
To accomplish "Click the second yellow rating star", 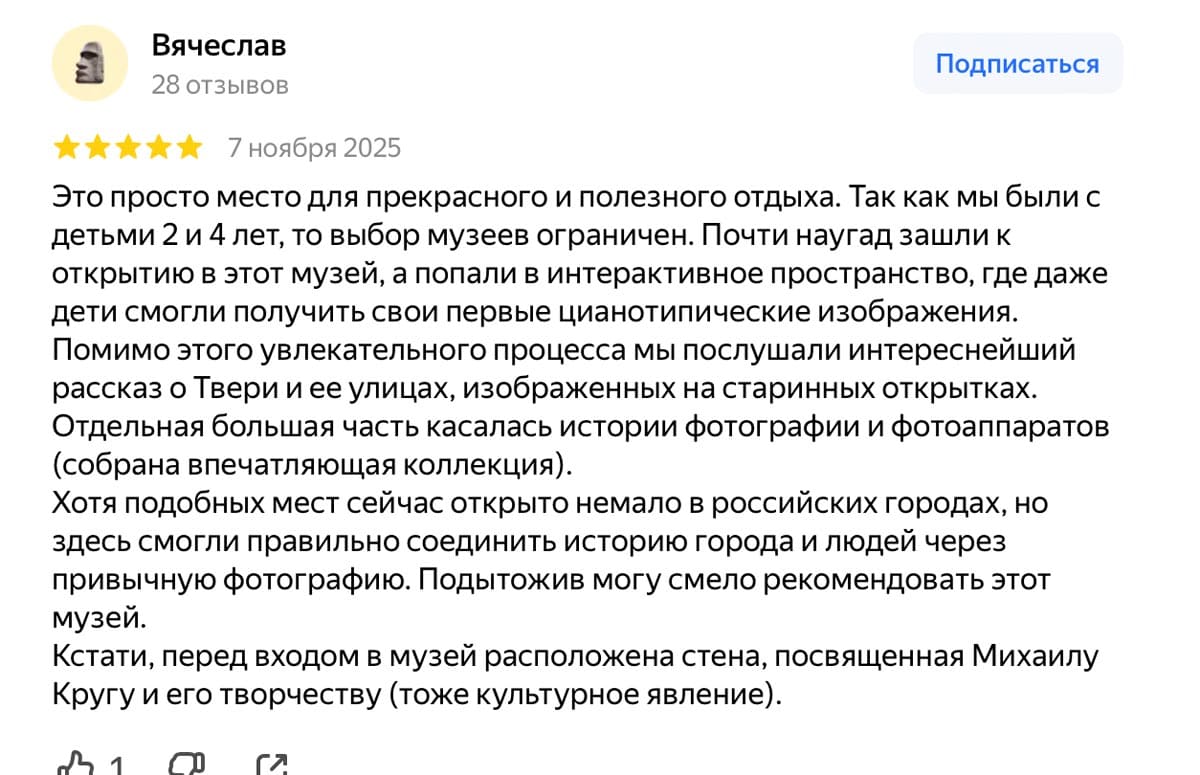I will [97, 149].
